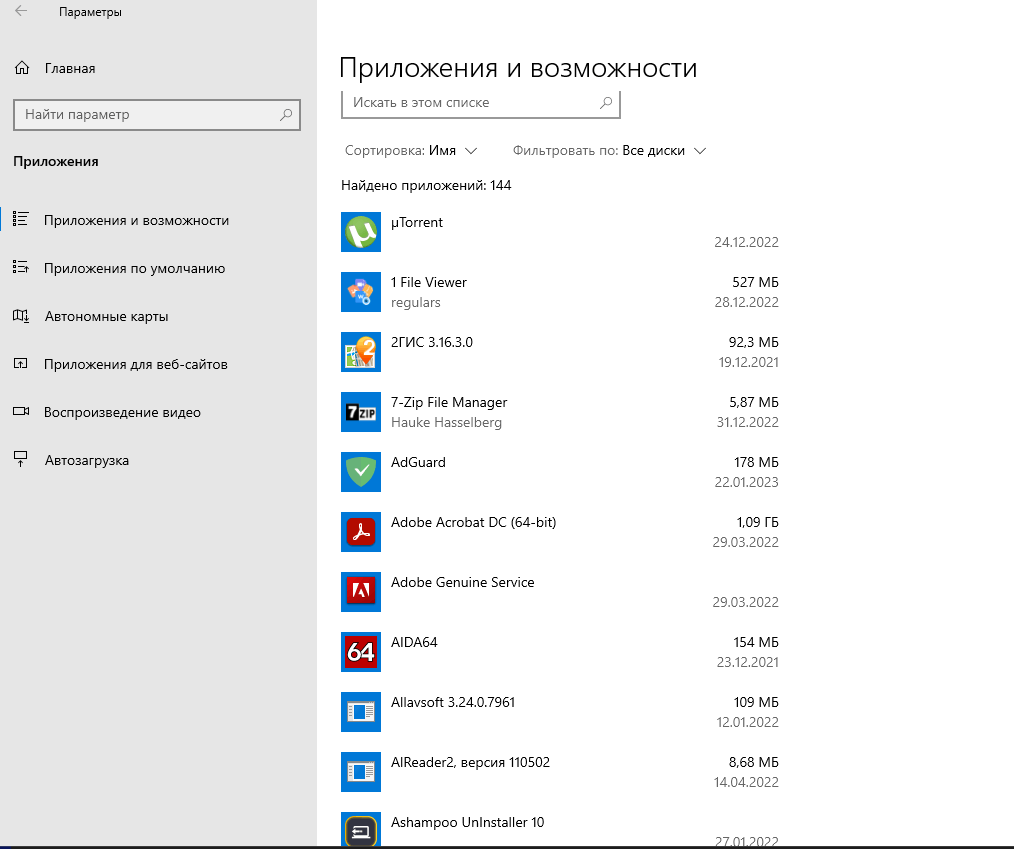Select the Приложения для веб-сайтов icon
Viewport: 1014px width, 849px height.
21,363
